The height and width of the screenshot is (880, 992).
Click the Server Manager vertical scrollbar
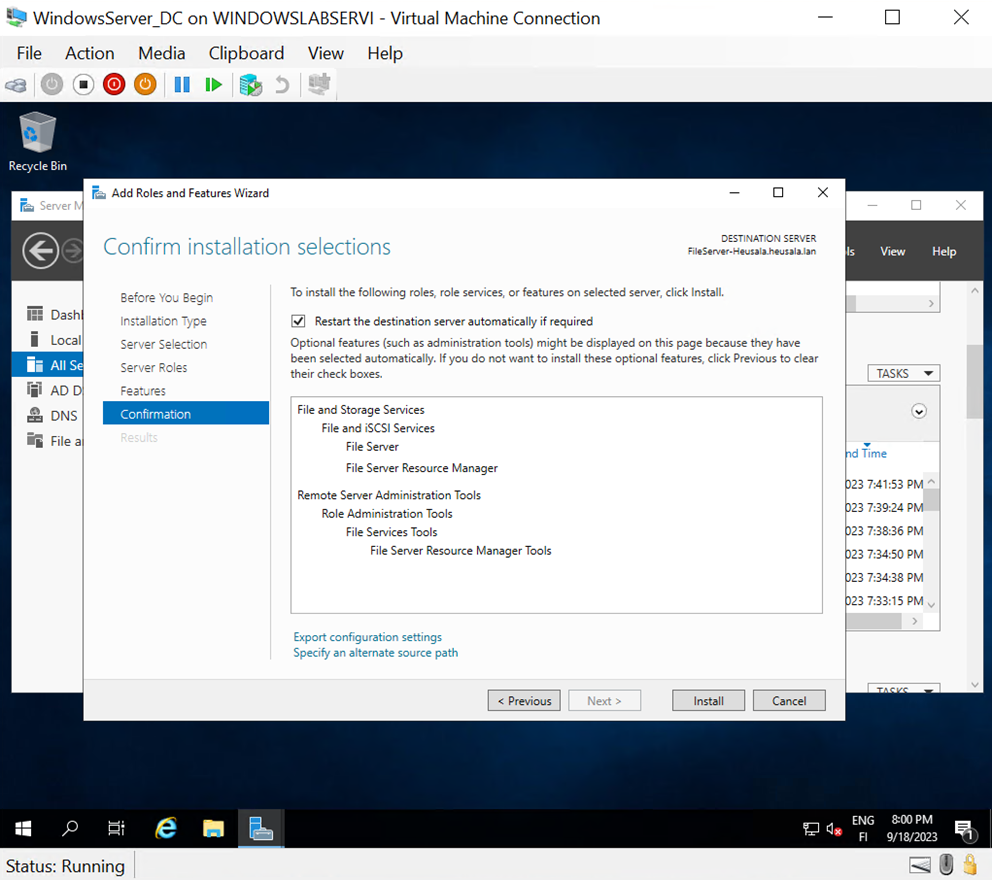point(972,380)
